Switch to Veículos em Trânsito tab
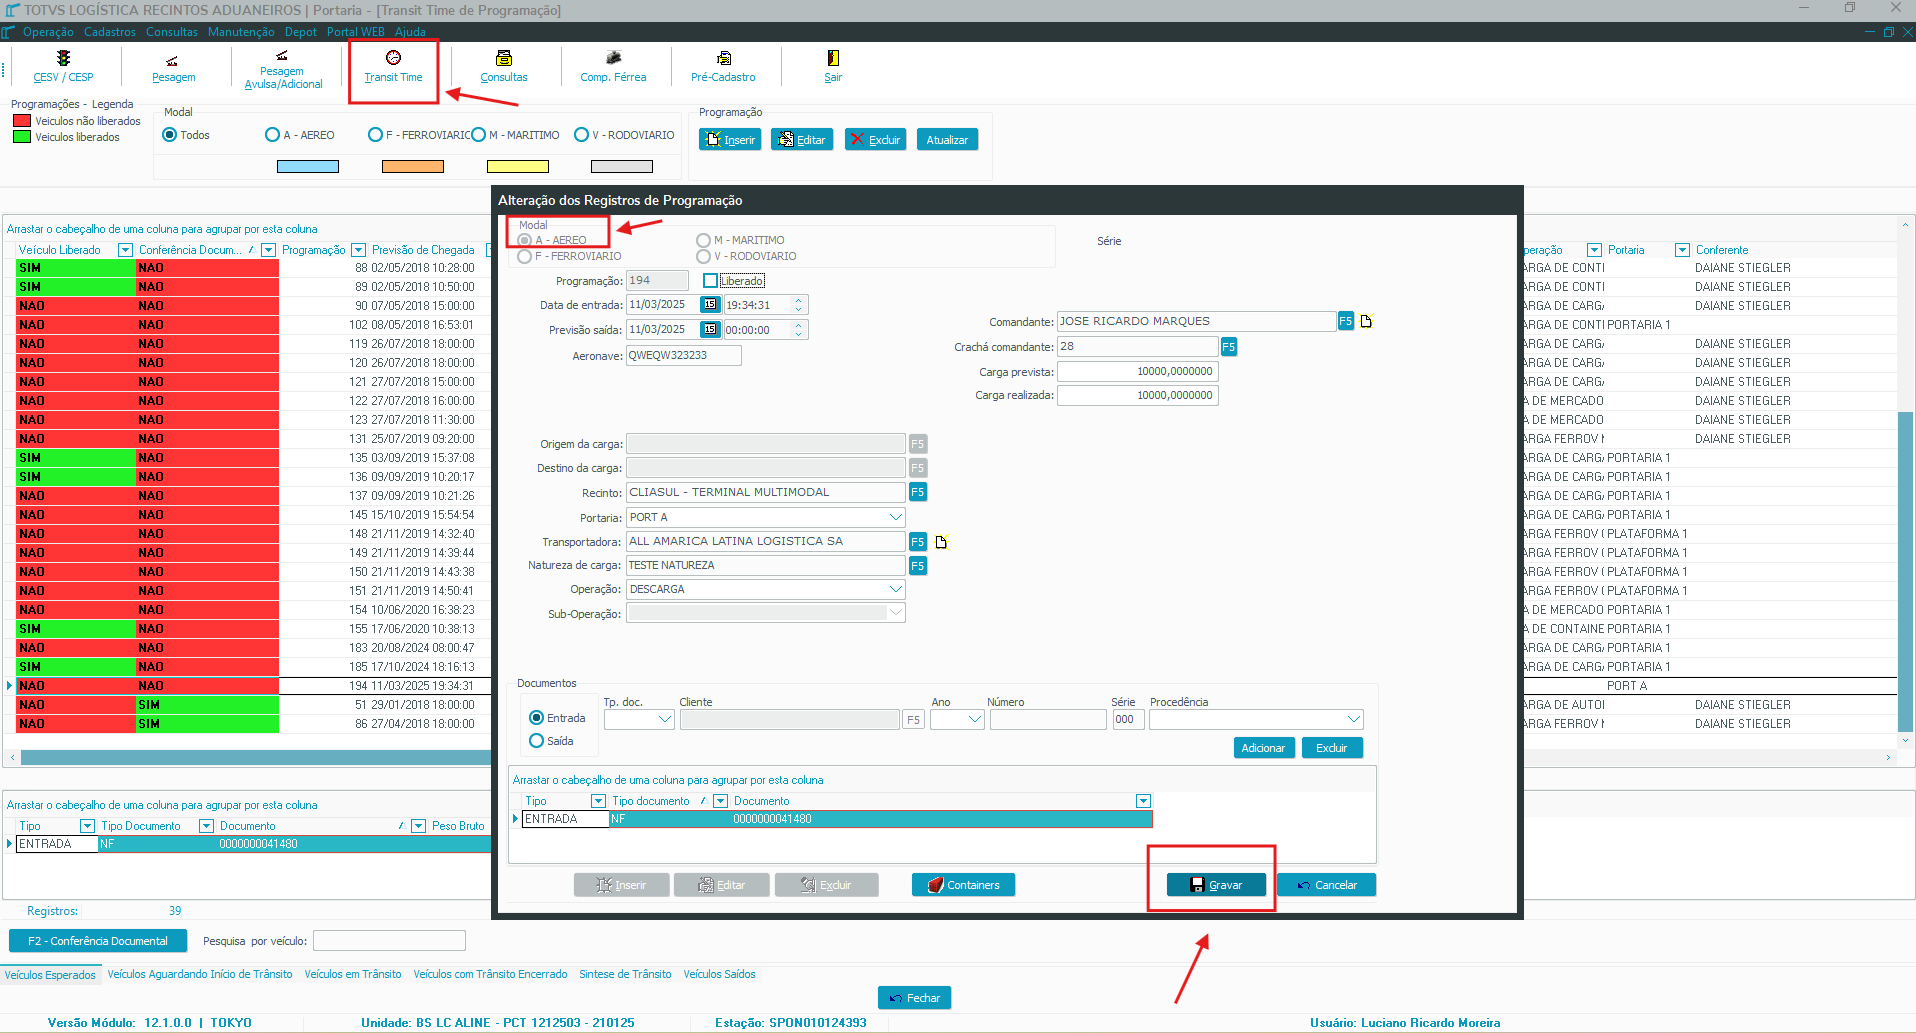The image size is (1916, 1033). [x=353, y=974]
